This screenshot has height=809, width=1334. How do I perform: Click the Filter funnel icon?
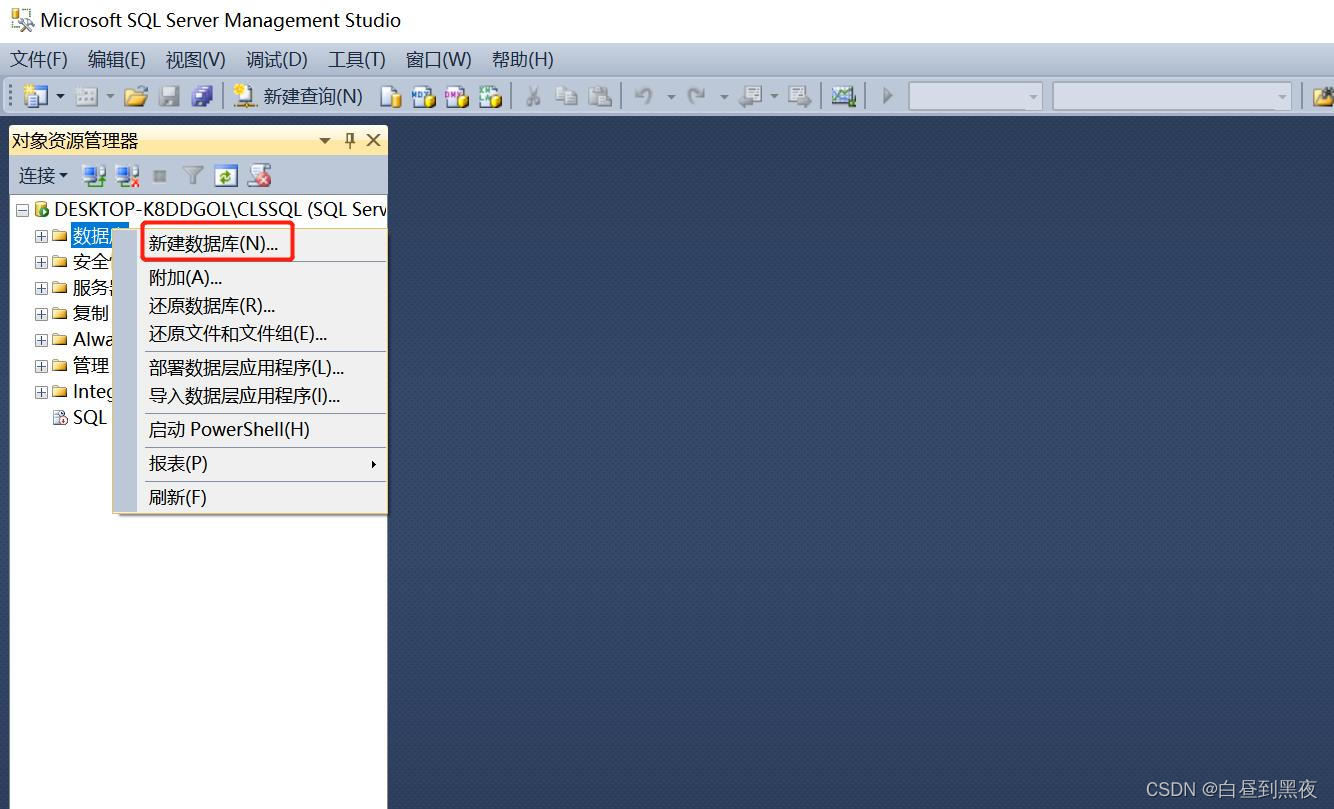[x=193, y=176]
